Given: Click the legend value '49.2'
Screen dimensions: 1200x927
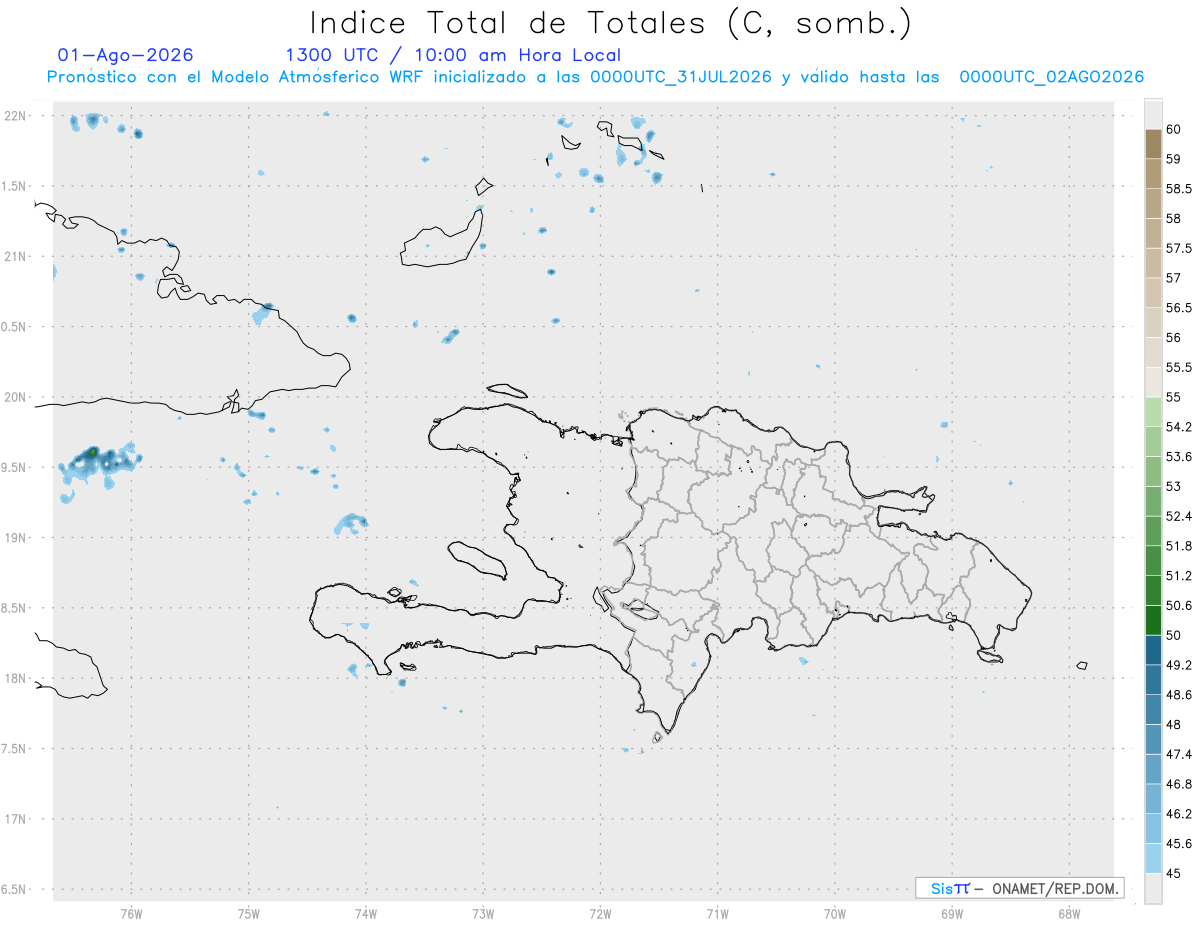Looking at the screenshot, I should pos(1179,665).
